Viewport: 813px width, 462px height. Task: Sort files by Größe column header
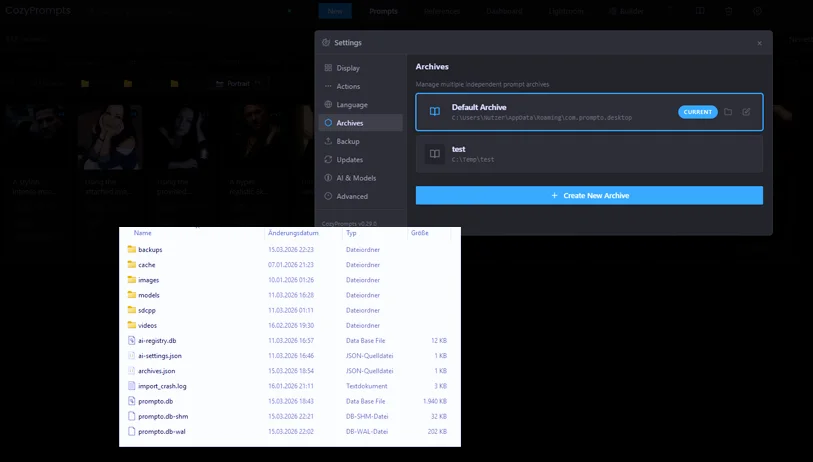tap(419, 233)
